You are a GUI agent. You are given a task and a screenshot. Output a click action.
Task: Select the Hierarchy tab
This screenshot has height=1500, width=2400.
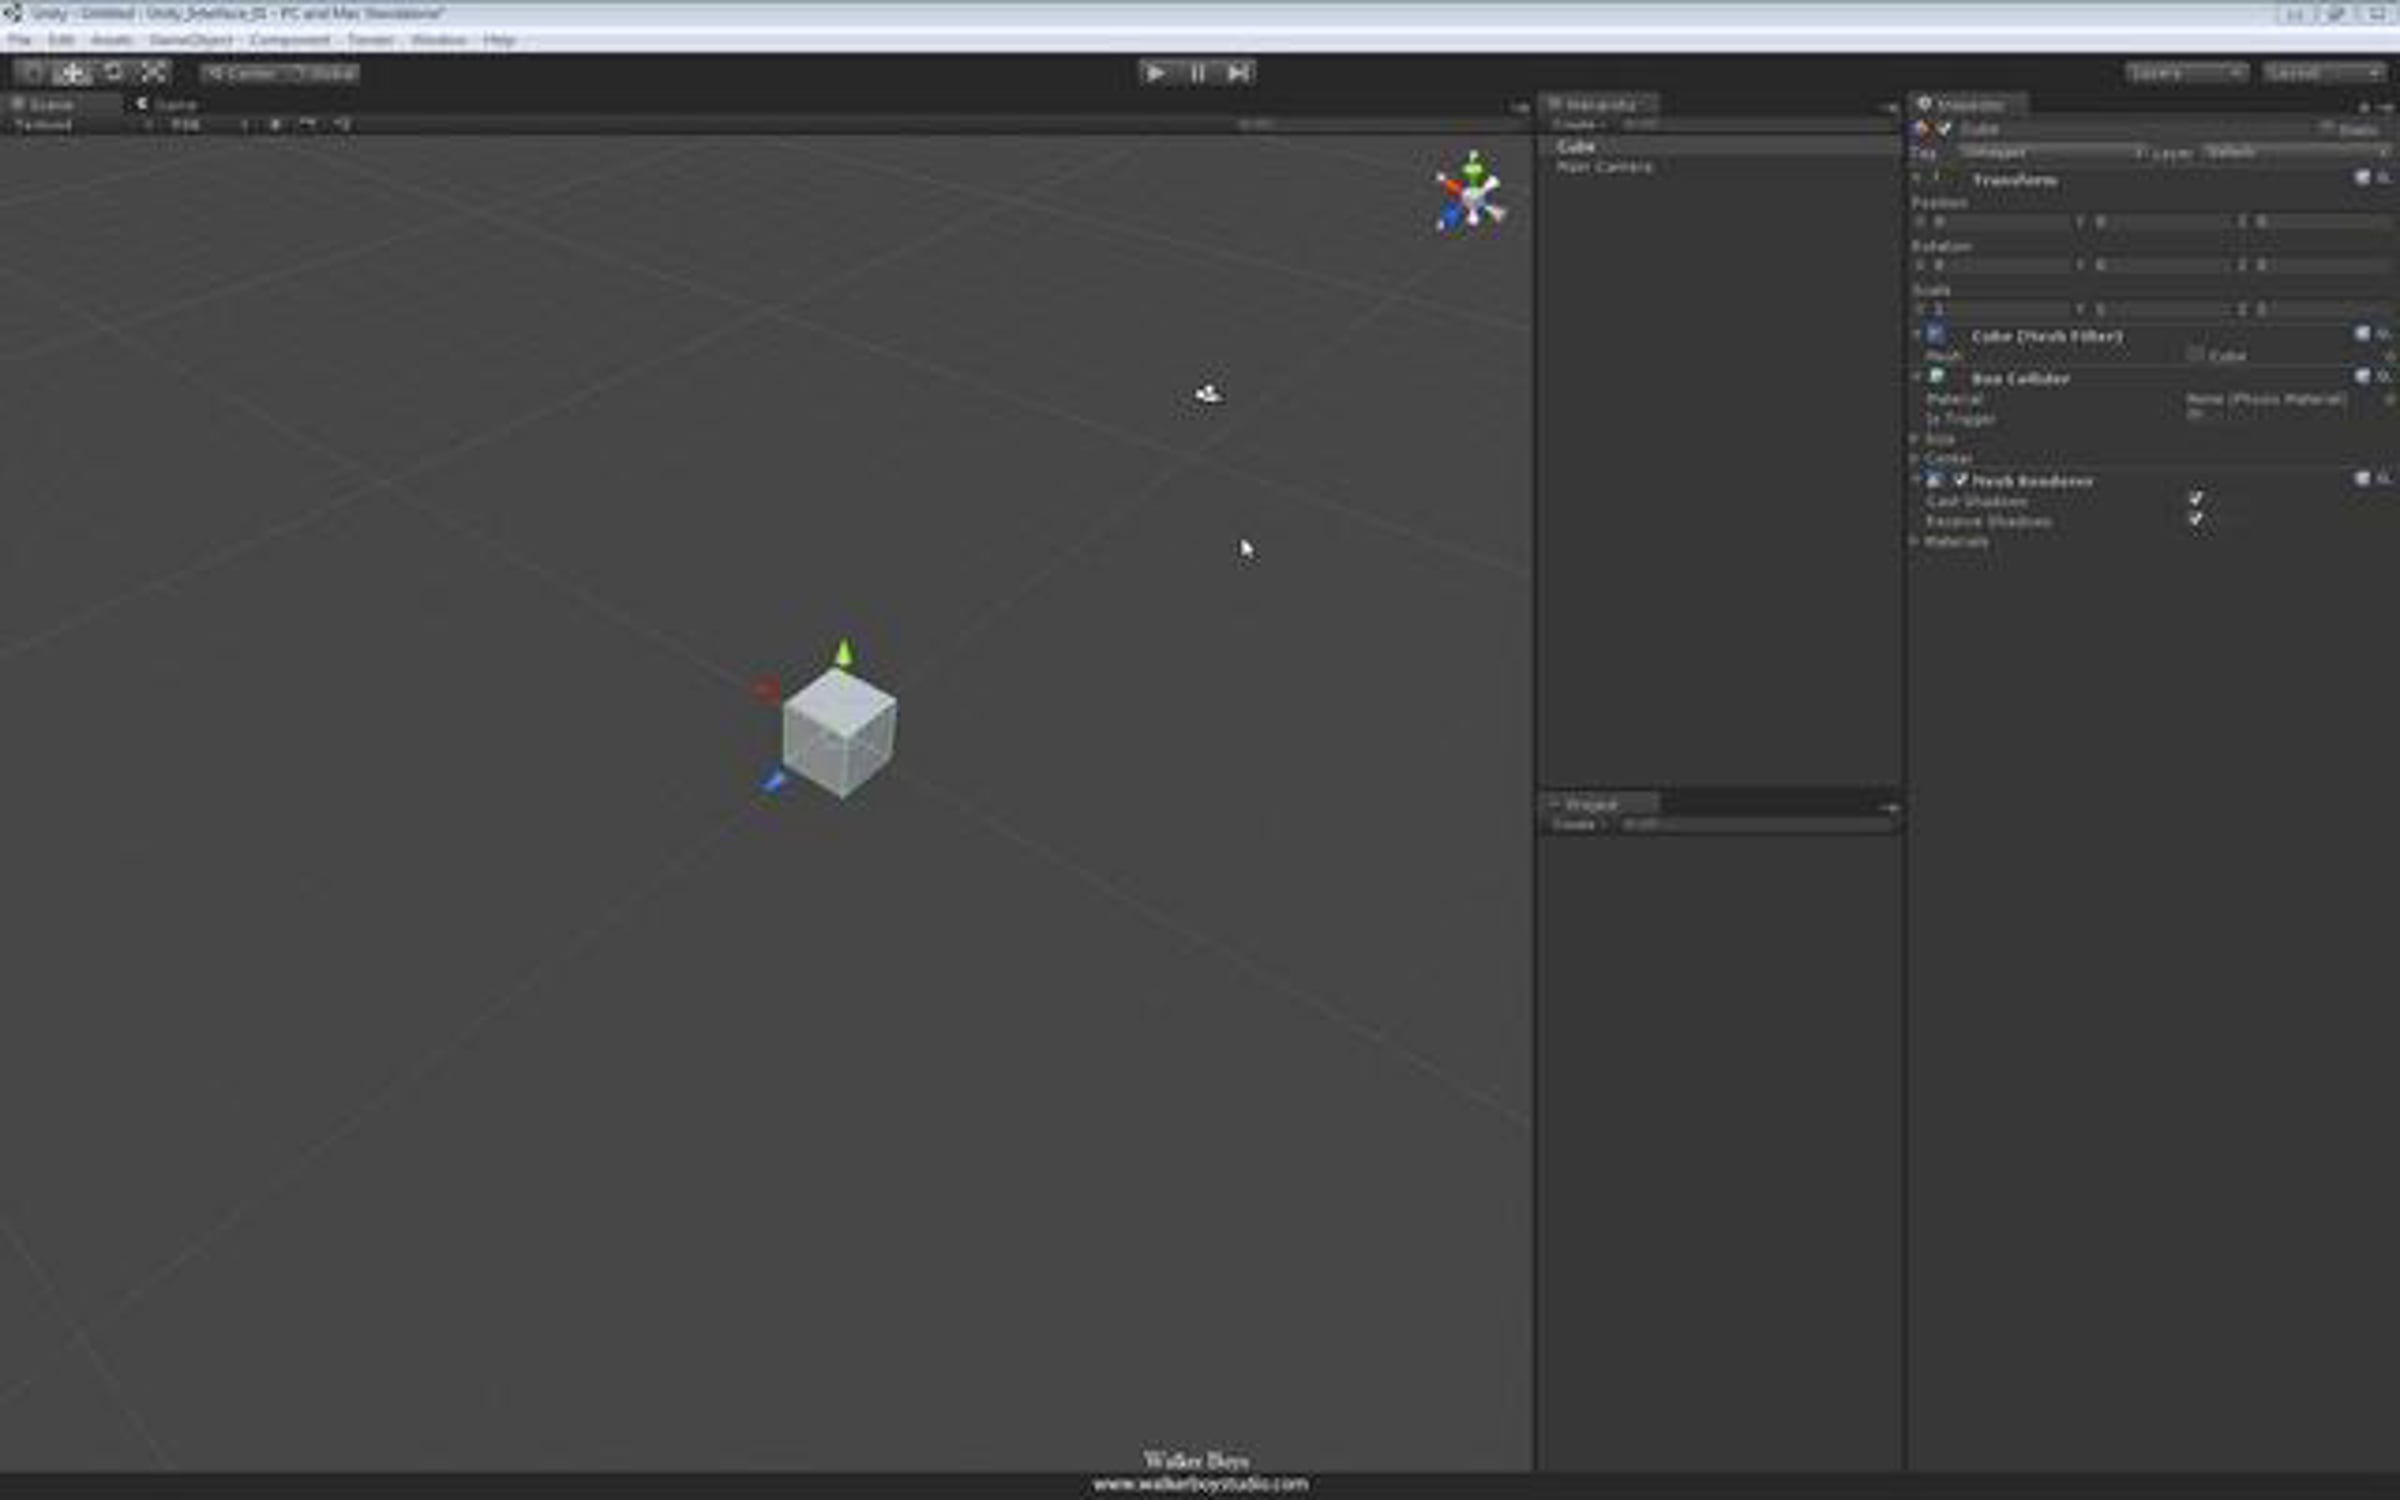pyautogui.click(x=1598, y=104)
